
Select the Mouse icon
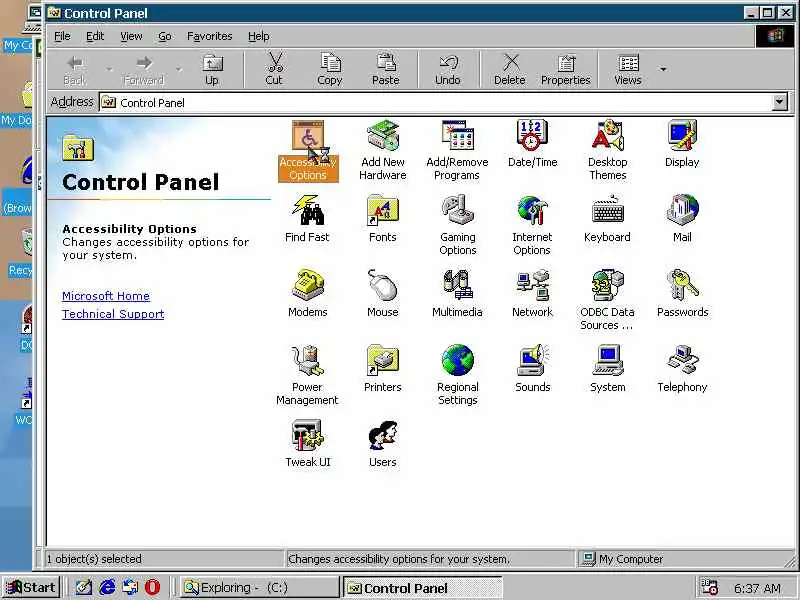click(x=383, y=294)
